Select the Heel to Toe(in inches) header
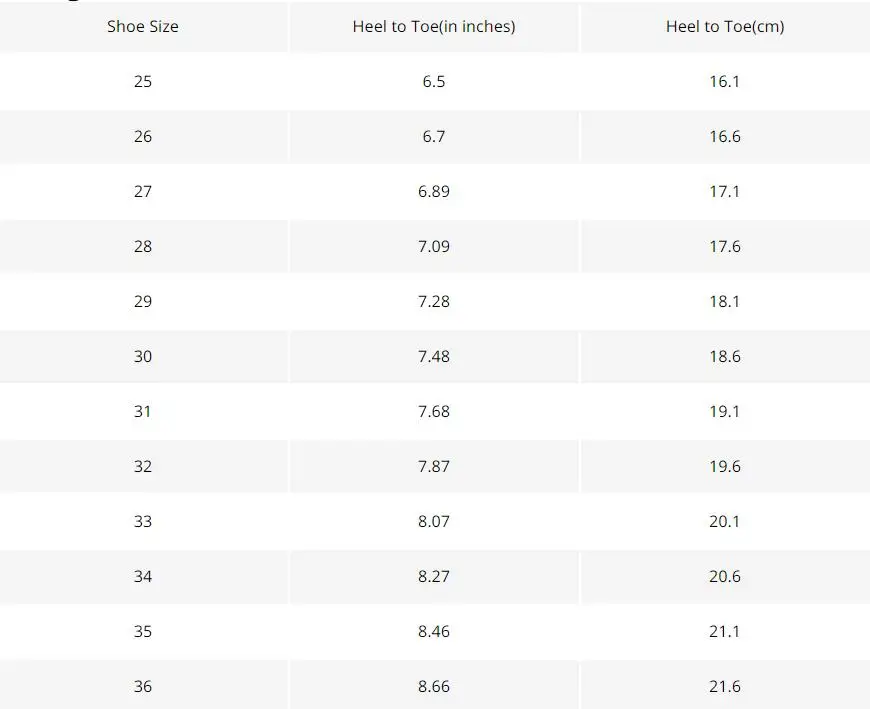870x709 pixels. (434, 27)
